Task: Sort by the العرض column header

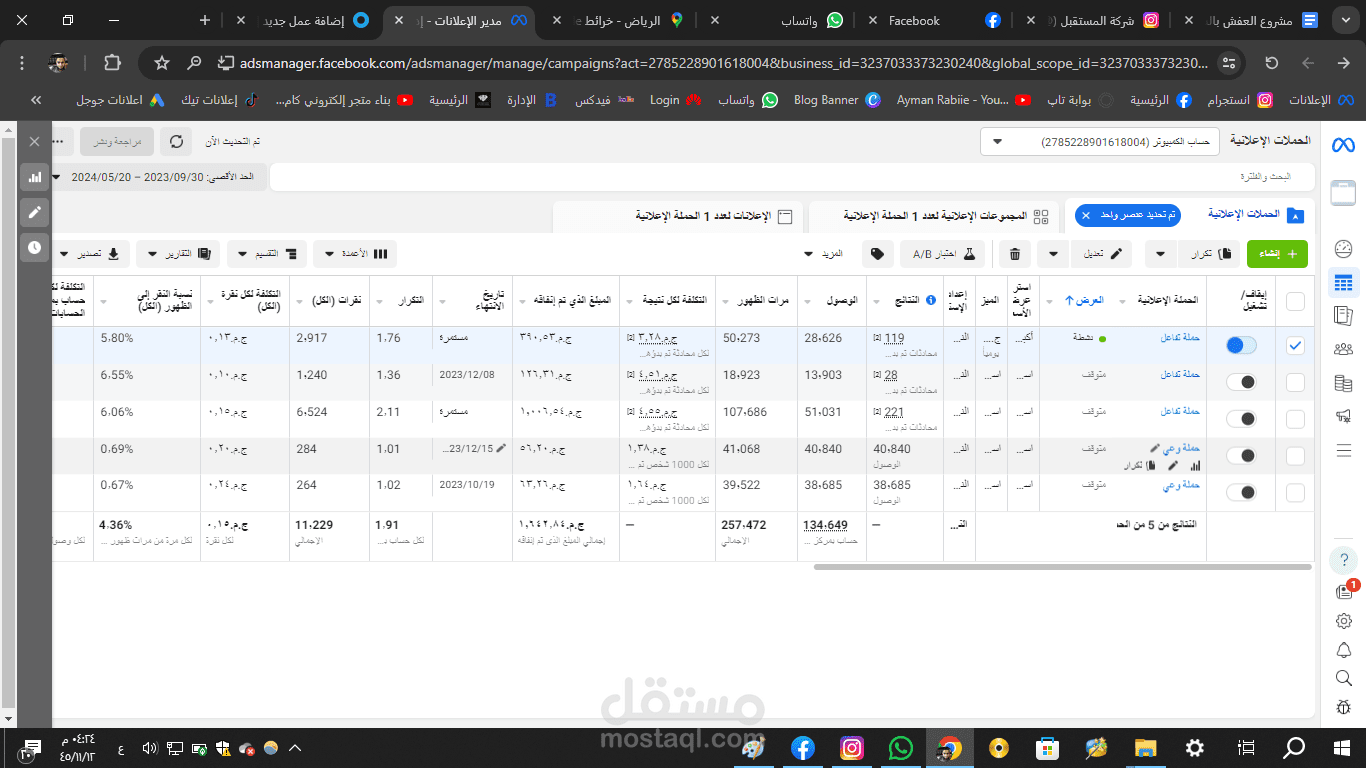Action: [x=1083, y=300]
